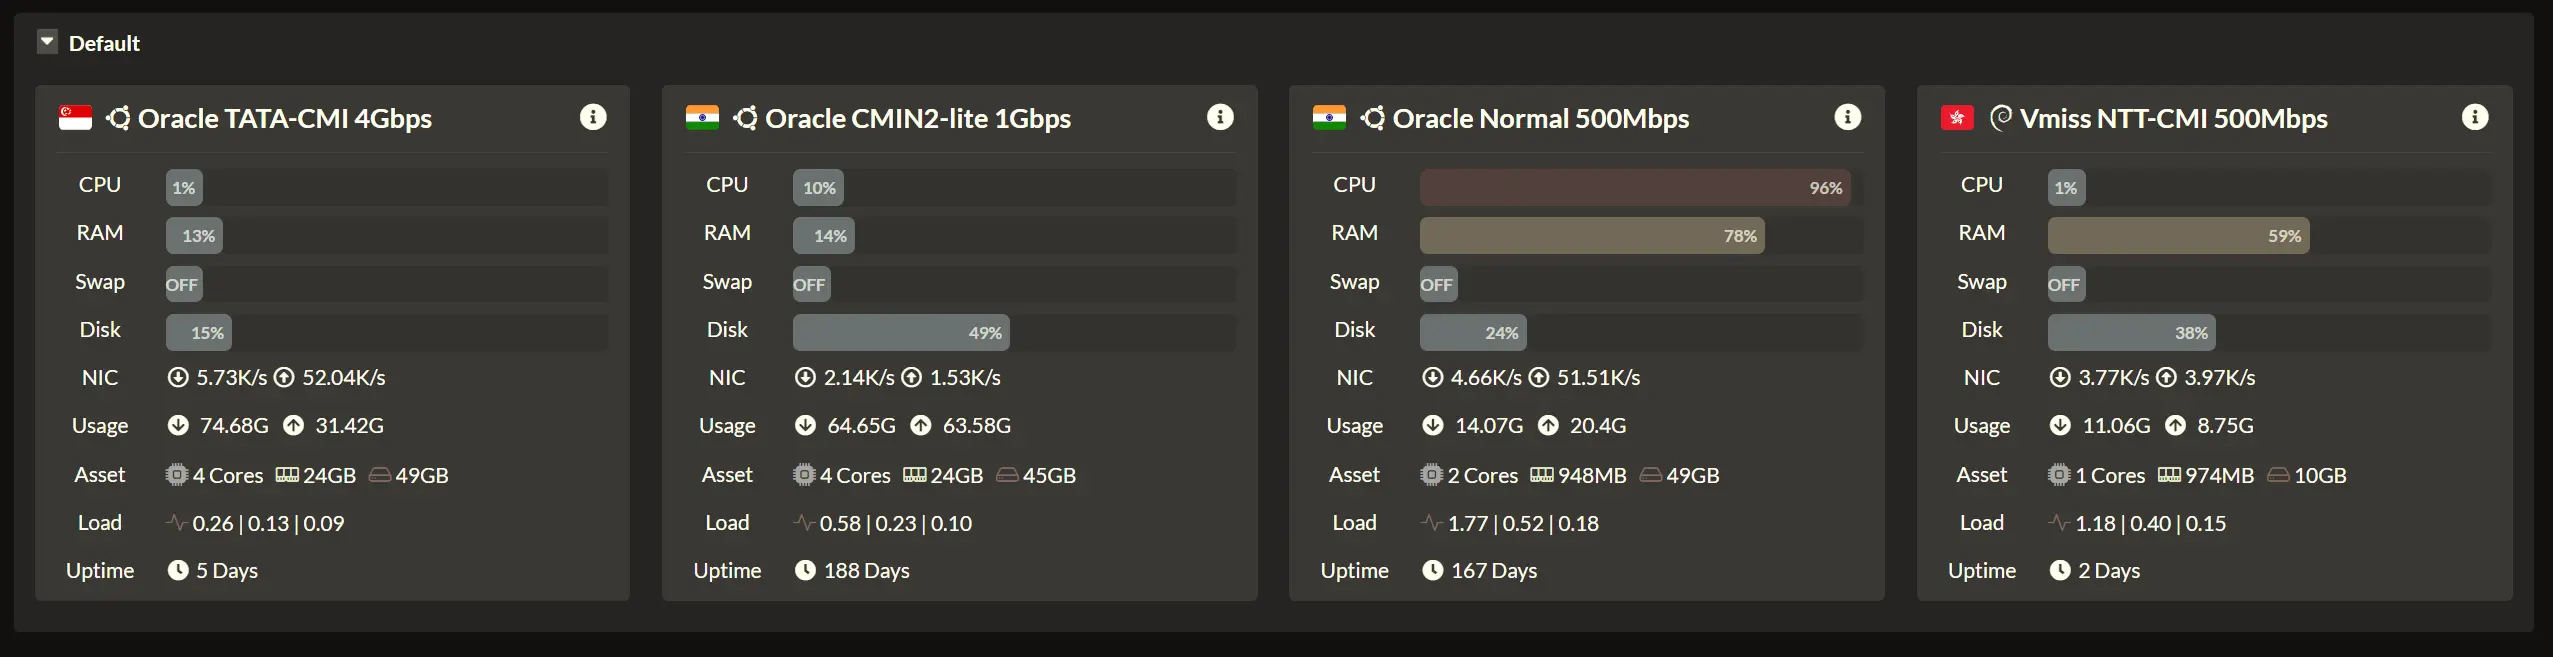Open info for Oracle CMIN2-lite 1Gbps
Image resolution: width=2553 pixels, height=657 pixels.
[x=1220, y=117]
